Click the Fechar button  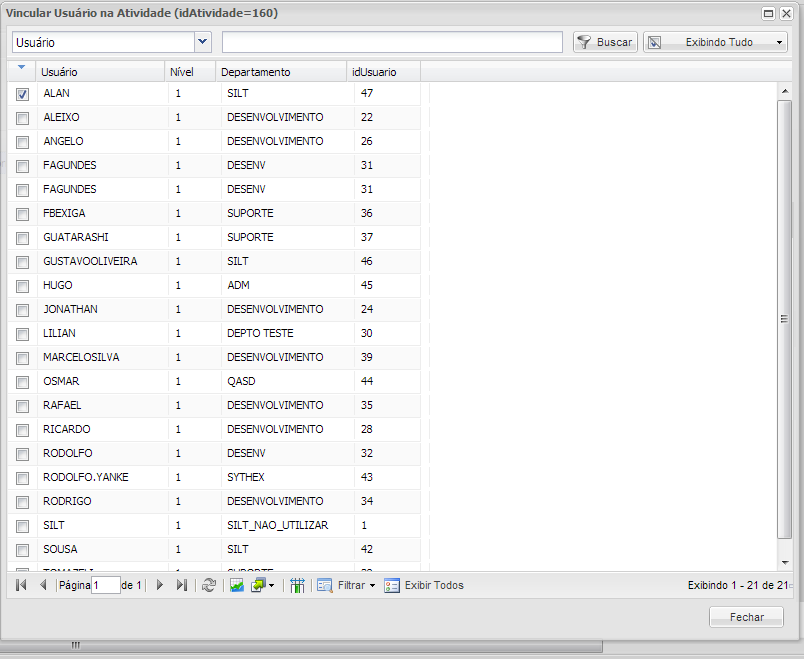(746, 617)
